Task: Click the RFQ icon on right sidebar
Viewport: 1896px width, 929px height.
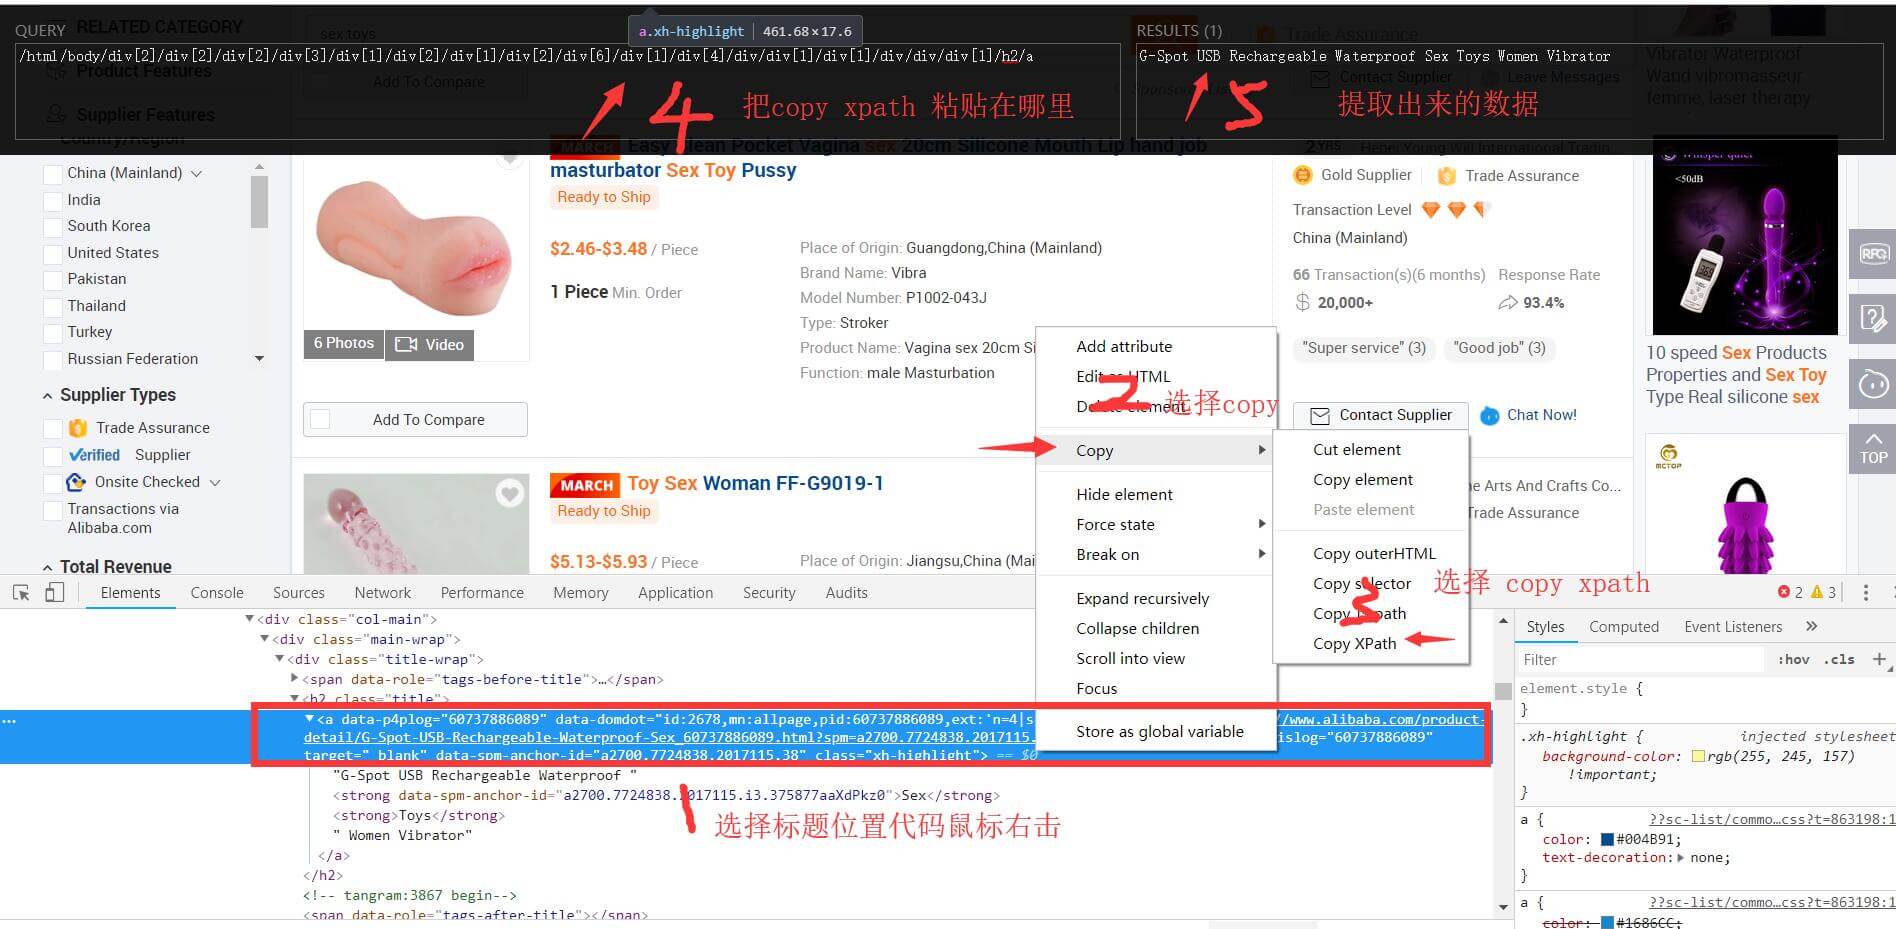Action: point(1872,254)
